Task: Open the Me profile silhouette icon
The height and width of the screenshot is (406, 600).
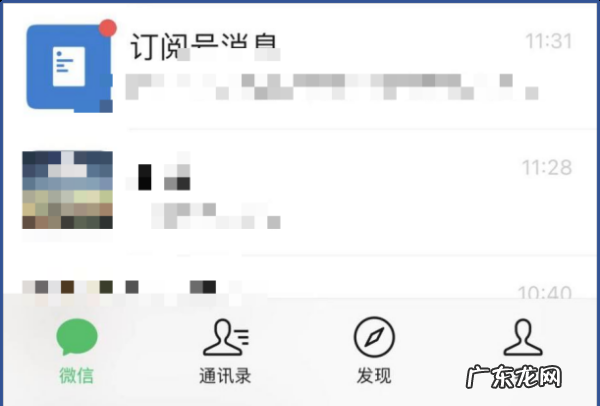Action: pyautogui.click(x=523, y=338)
